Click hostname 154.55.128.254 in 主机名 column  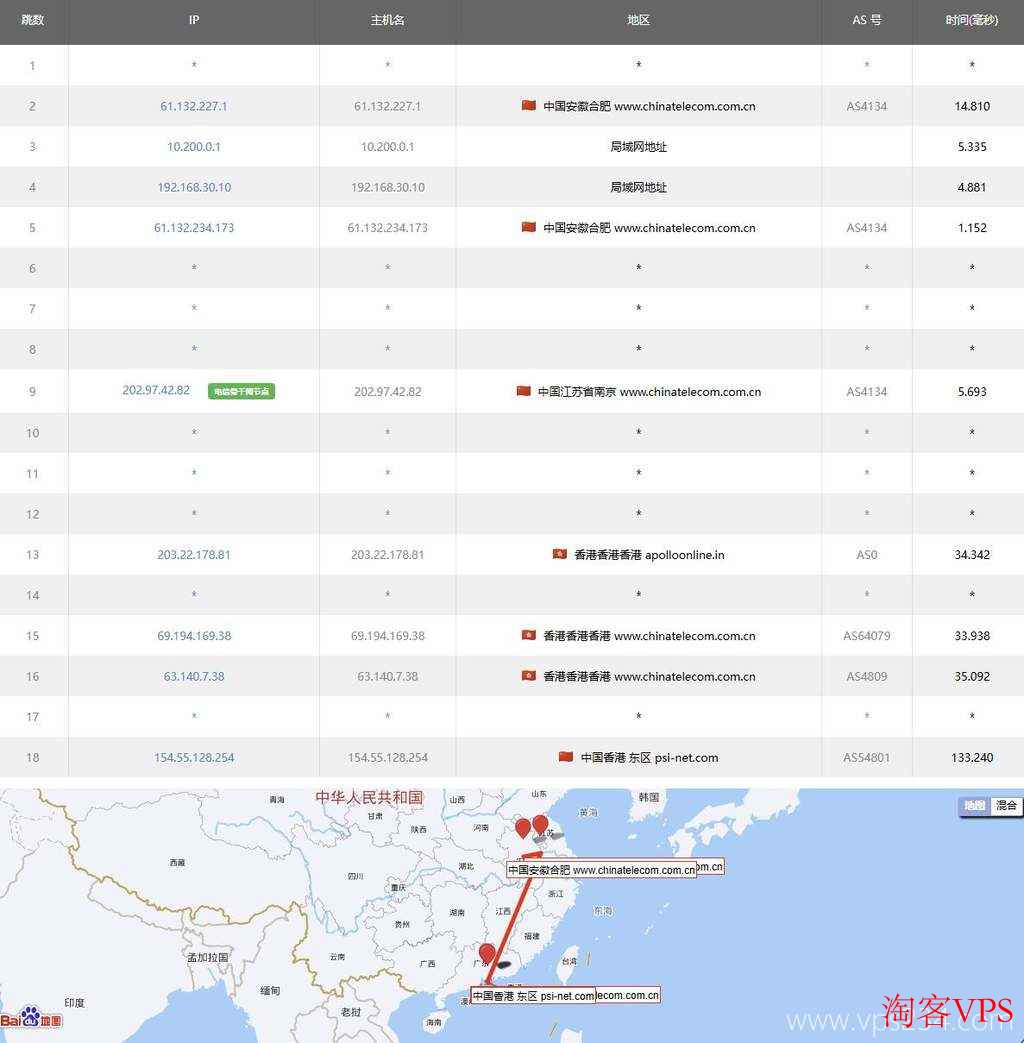tap(387, 757)
